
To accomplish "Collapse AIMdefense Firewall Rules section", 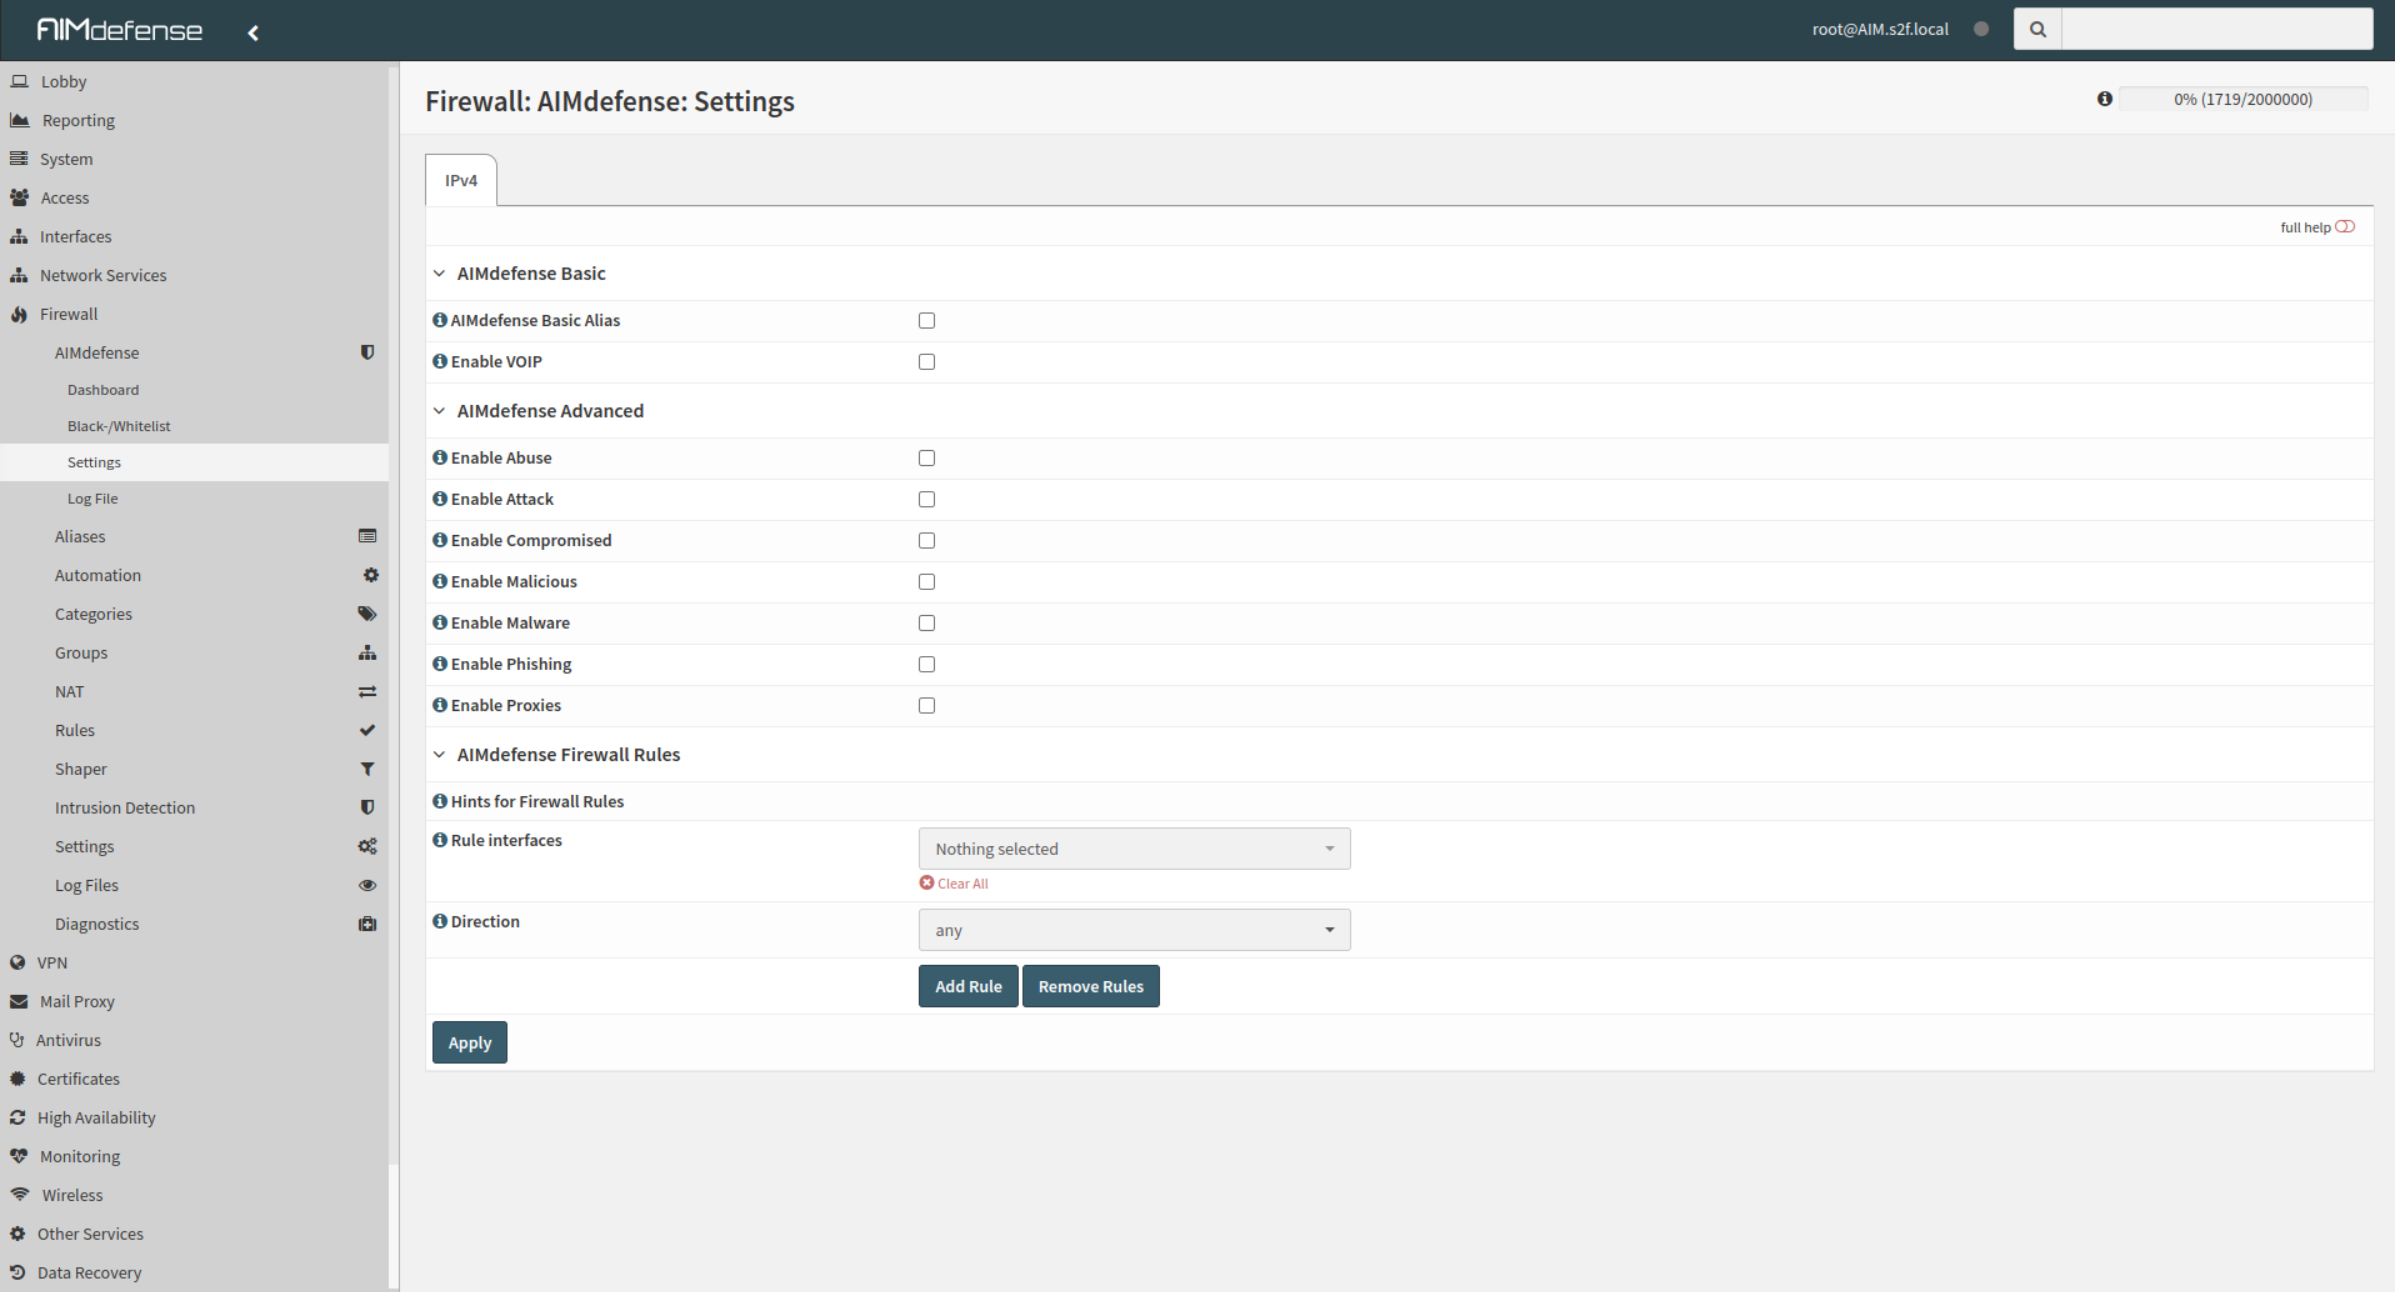I will click(x=439, y=755).
